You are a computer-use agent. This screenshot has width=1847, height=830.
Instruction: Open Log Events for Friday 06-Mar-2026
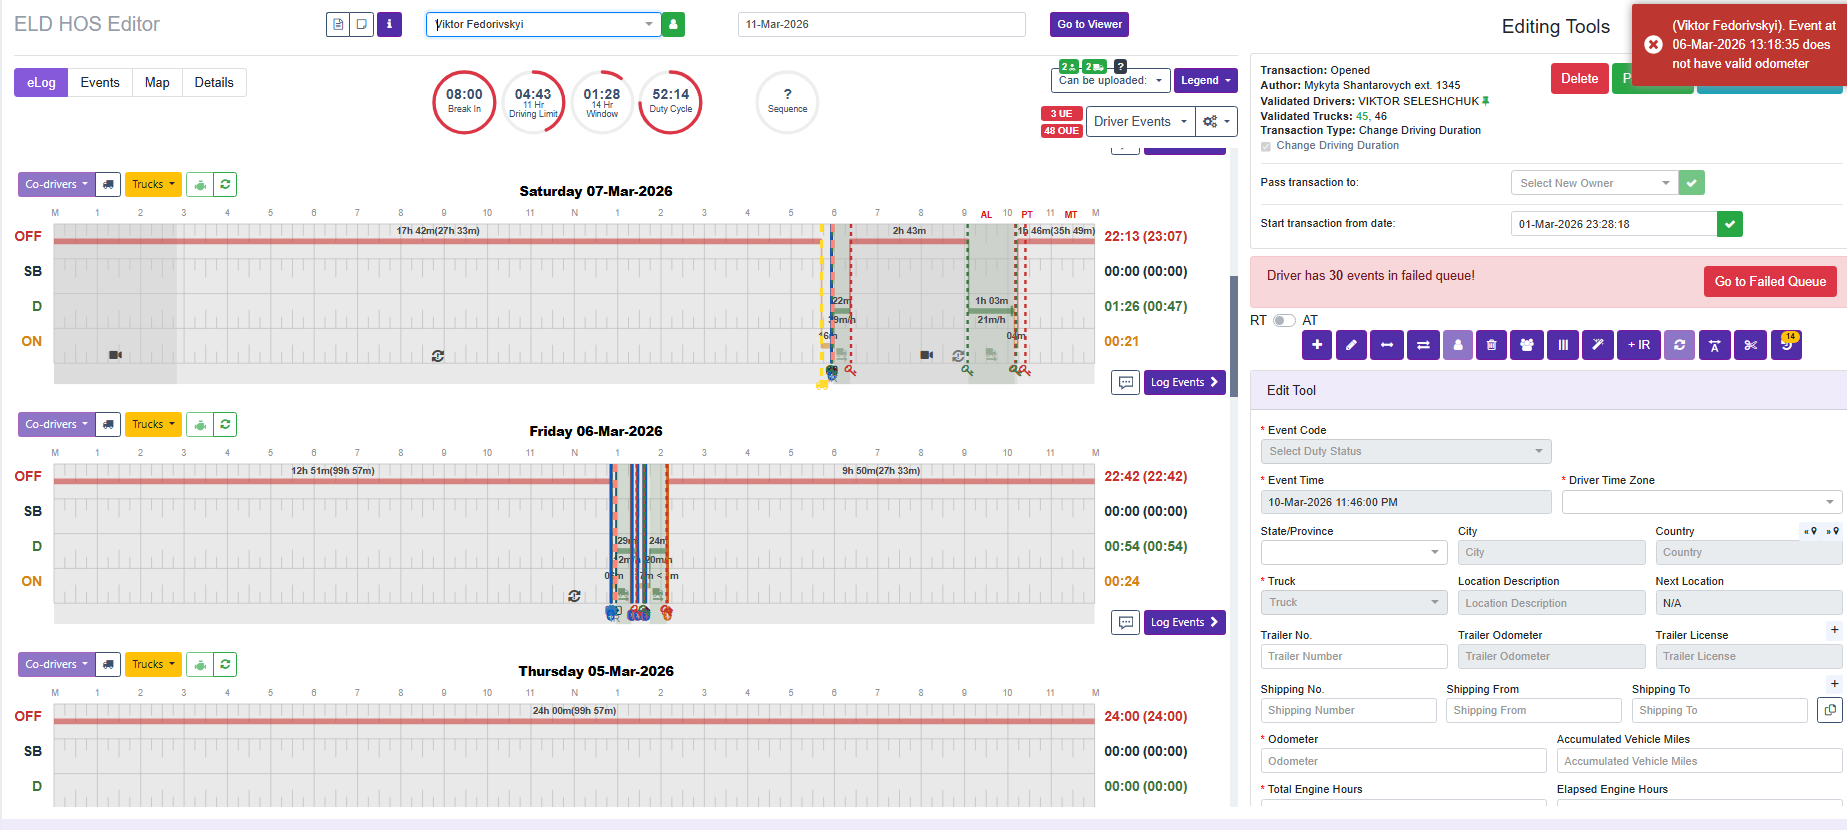1184,622
